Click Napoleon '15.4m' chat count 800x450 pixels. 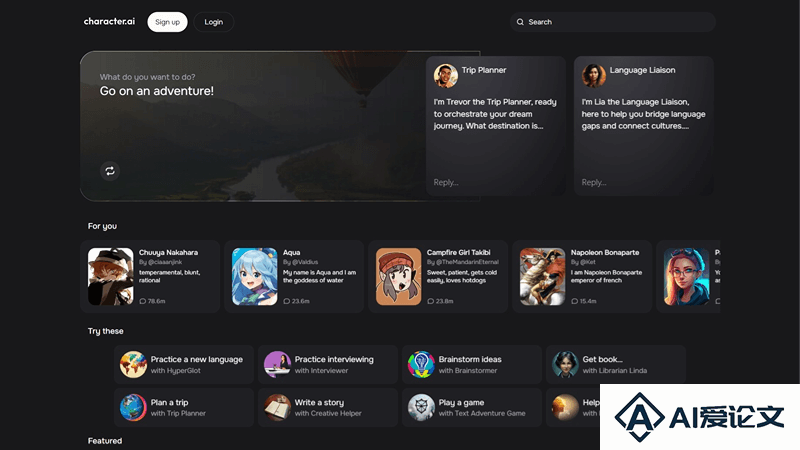click(588, 301)
